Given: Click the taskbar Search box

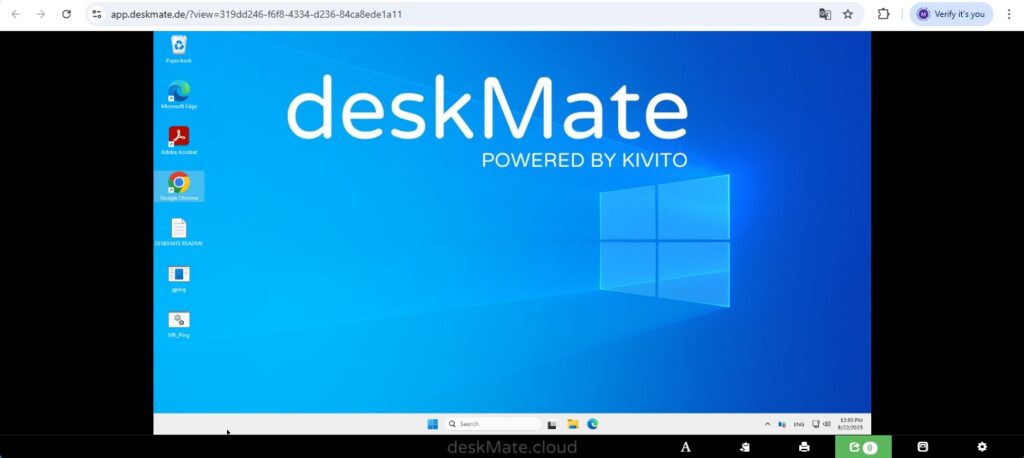Looking at the screenshot, I should tap(492, 424).
